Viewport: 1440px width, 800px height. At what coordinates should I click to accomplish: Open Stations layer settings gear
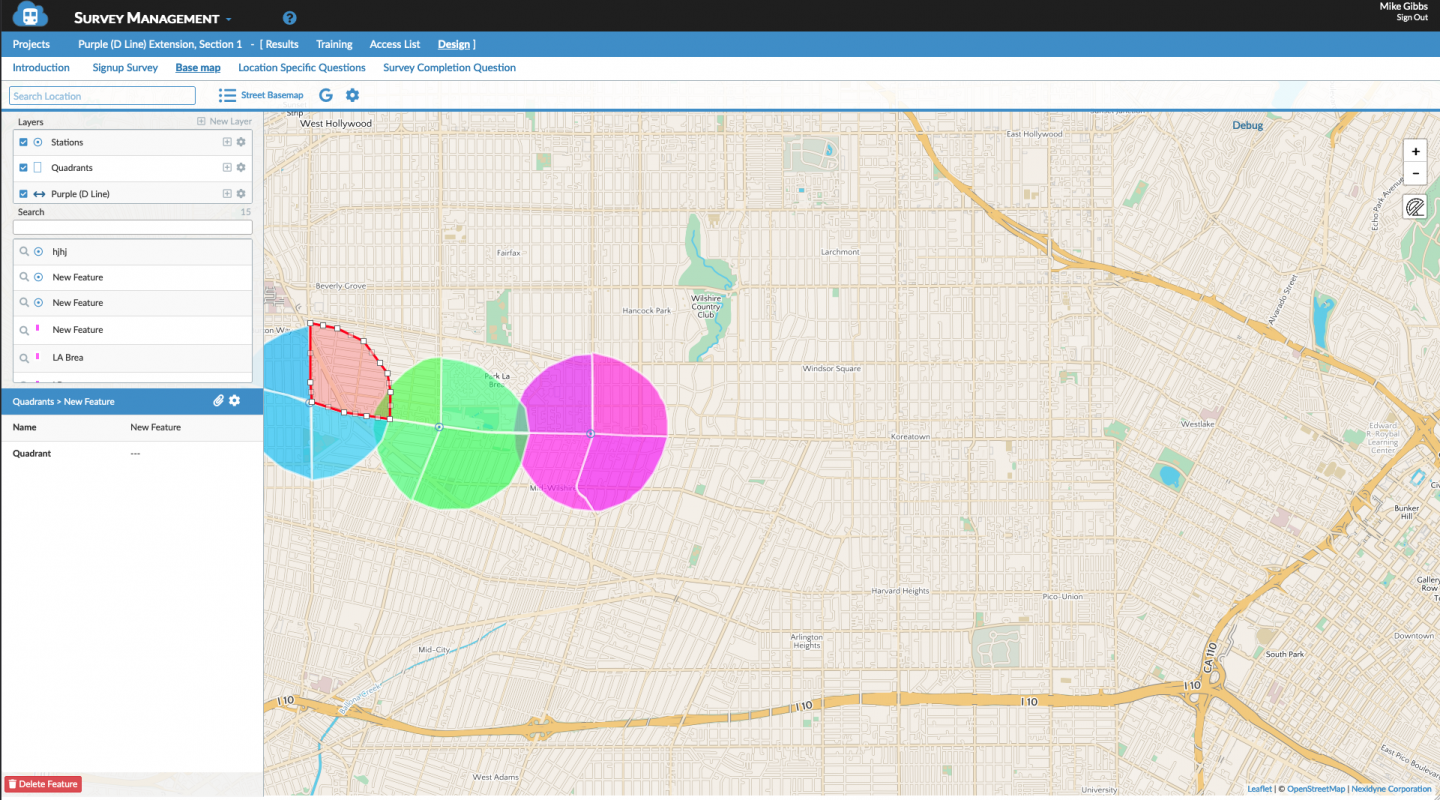coord(241,142)
